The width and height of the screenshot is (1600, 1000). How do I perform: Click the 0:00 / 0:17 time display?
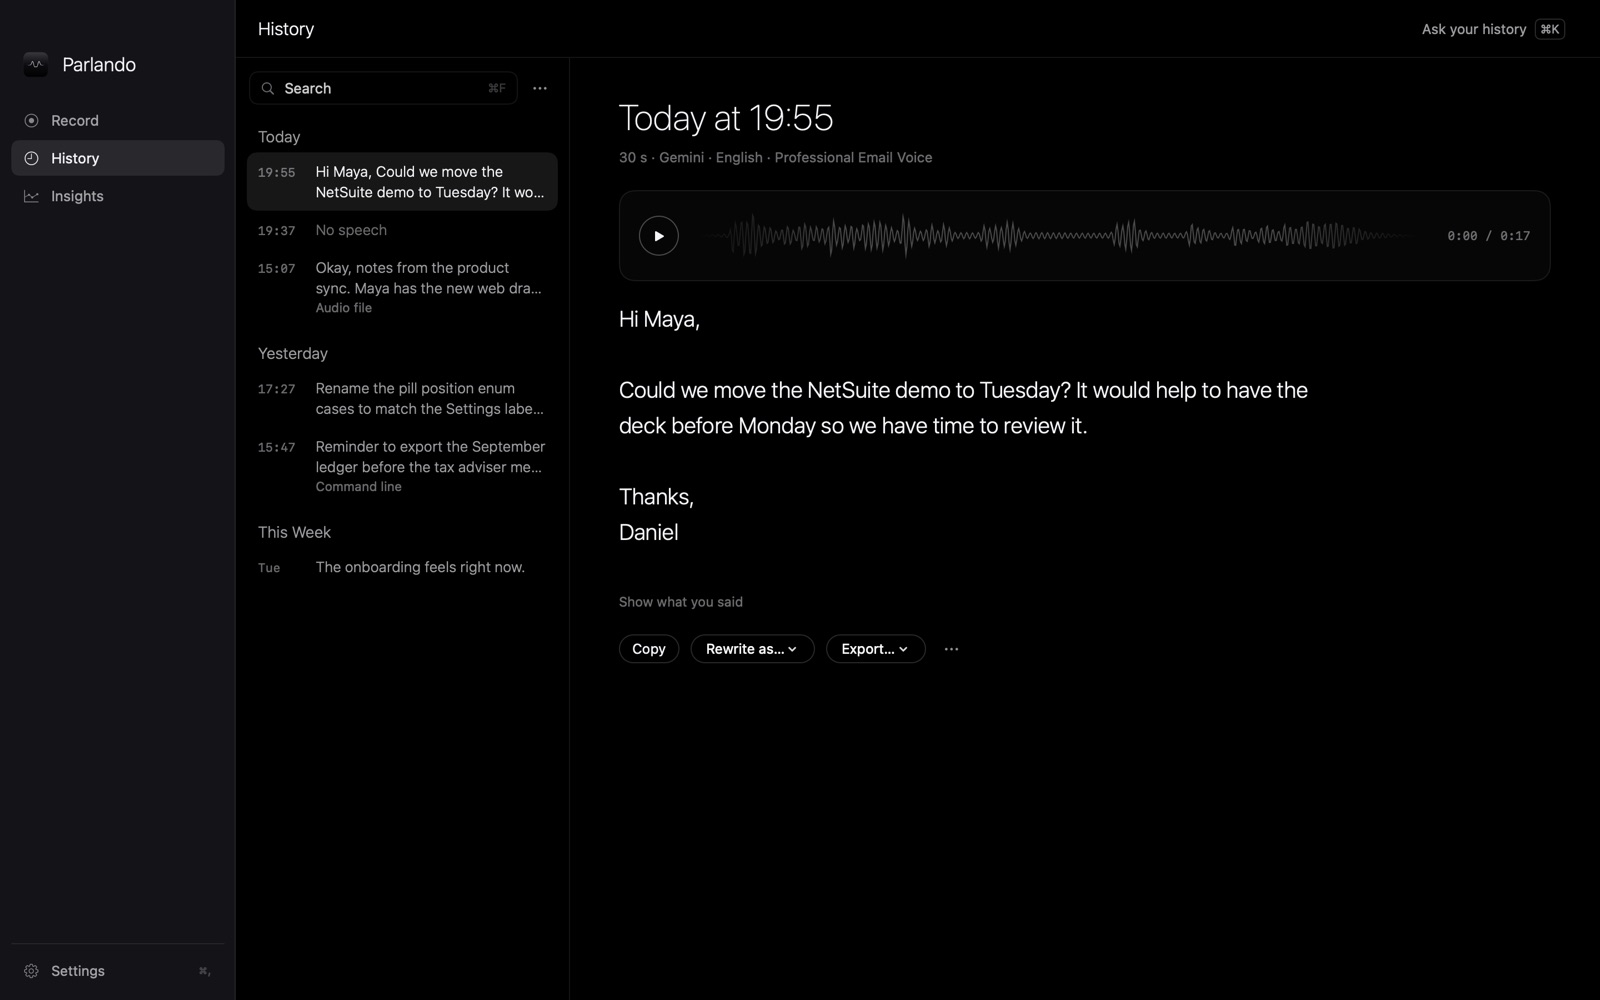coord(1489,236)
